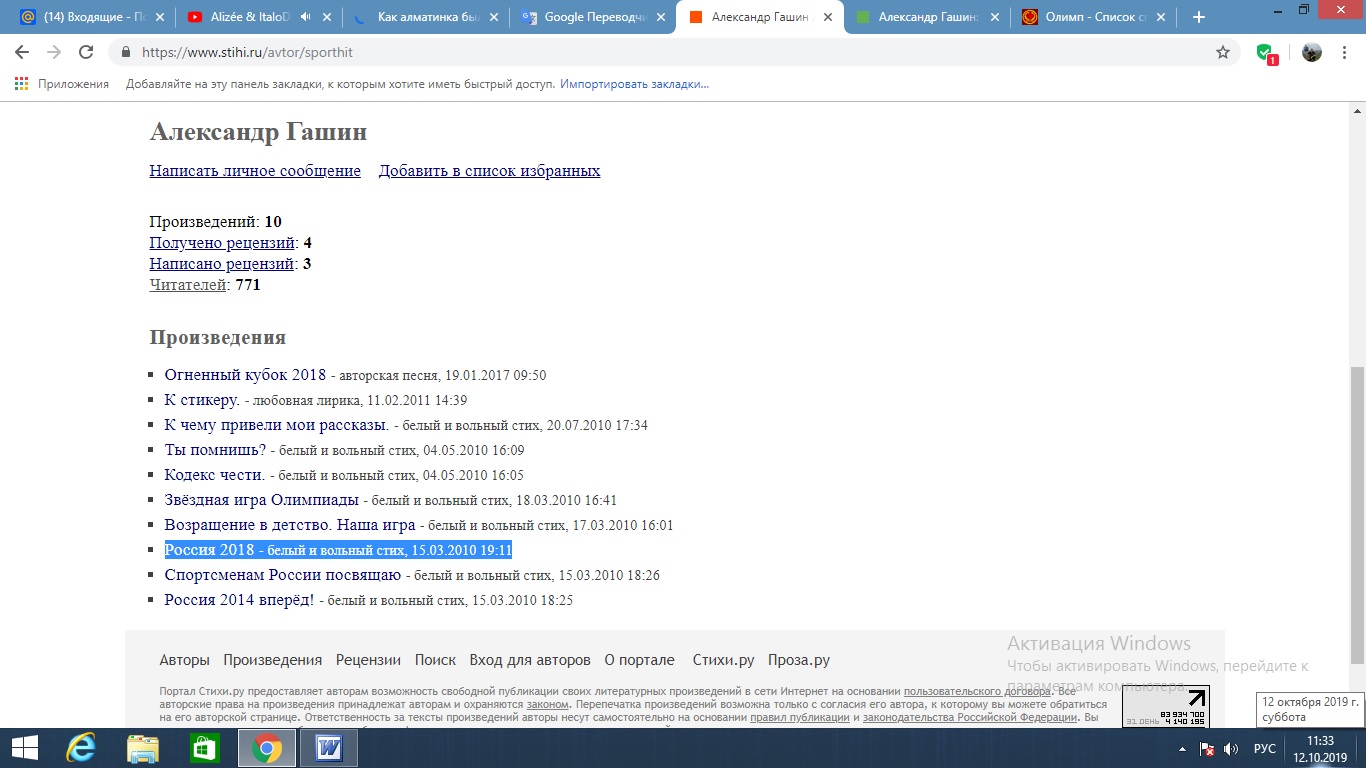Open poem К стикеру
Screen dimensions: 1366x768
click(x=202, y=400)
